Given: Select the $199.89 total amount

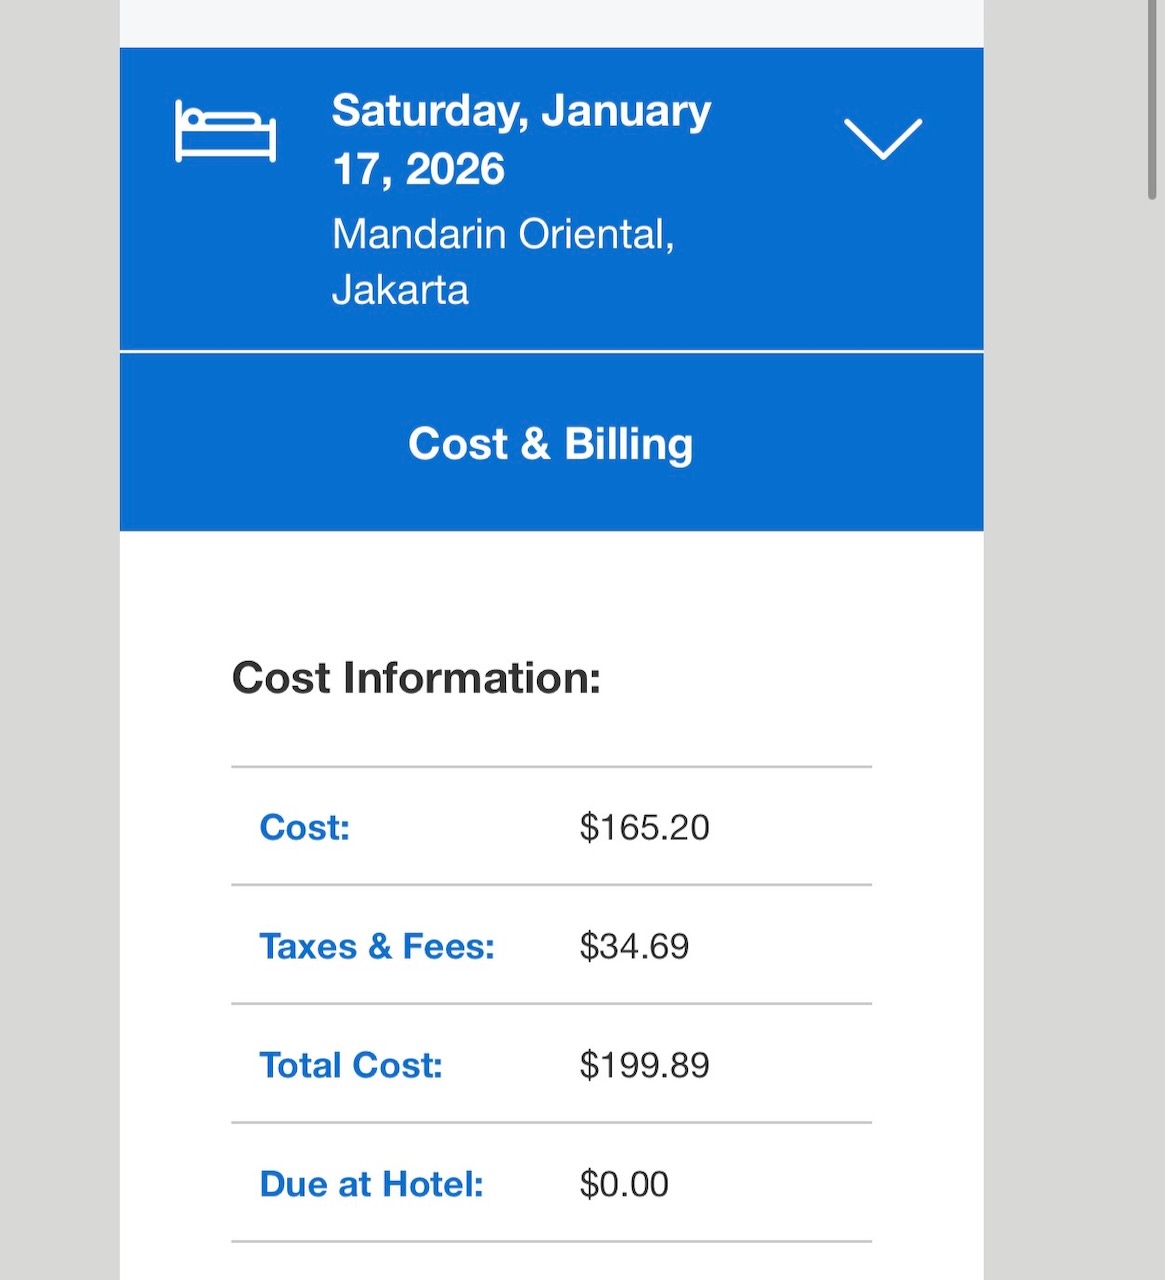Looking at the screenshot, I should pos(644,1065).
